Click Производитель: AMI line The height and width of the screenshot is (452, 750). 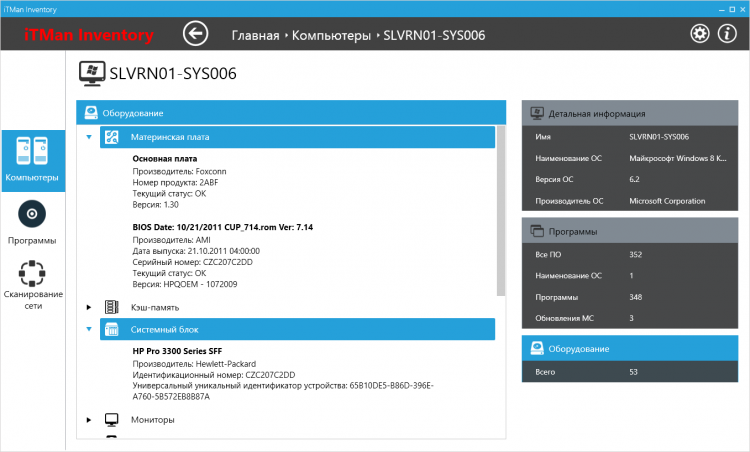click(x=171, y=240)
